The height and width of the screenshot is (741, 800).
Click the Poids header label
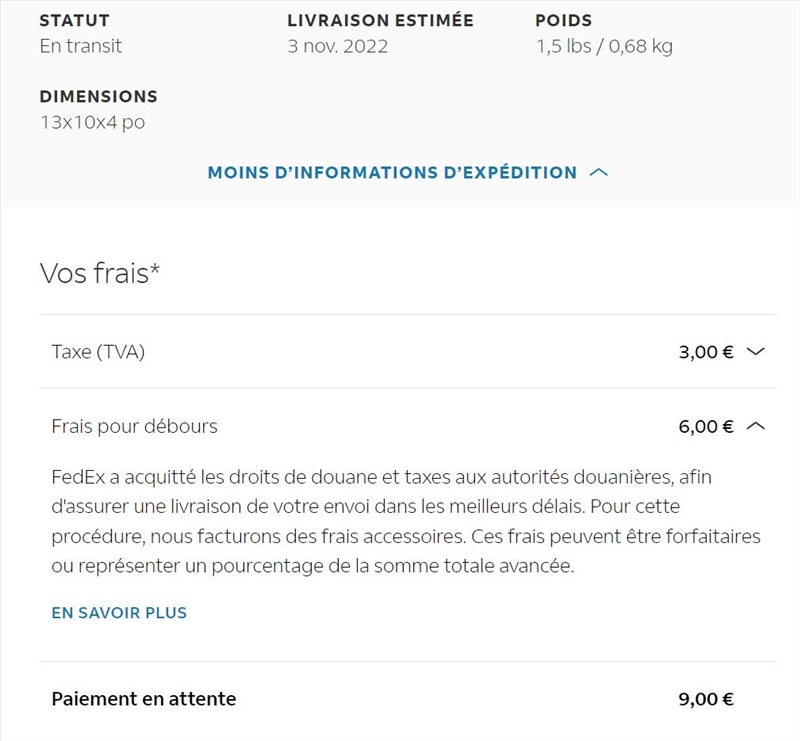click(x=564, y=20)
